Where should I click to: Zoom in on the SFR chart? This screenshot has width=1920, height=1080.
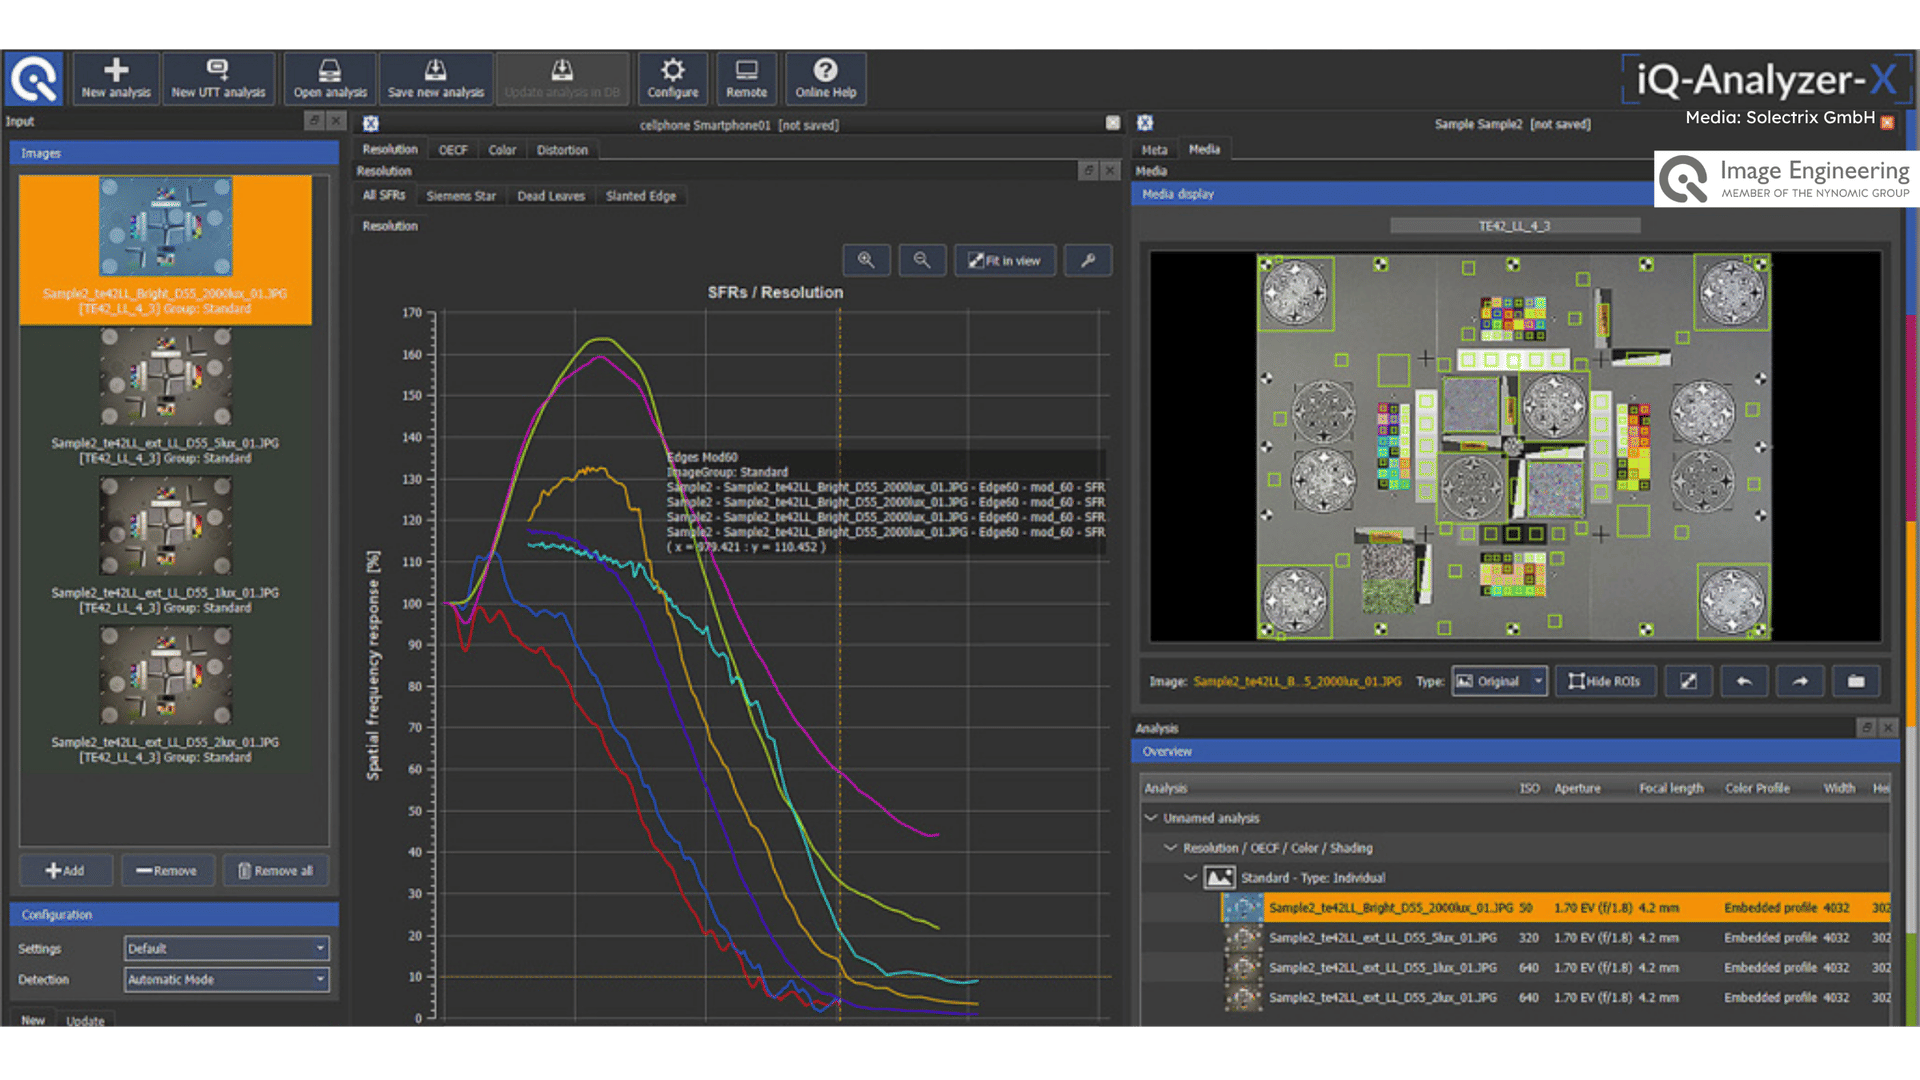(866, 260)
